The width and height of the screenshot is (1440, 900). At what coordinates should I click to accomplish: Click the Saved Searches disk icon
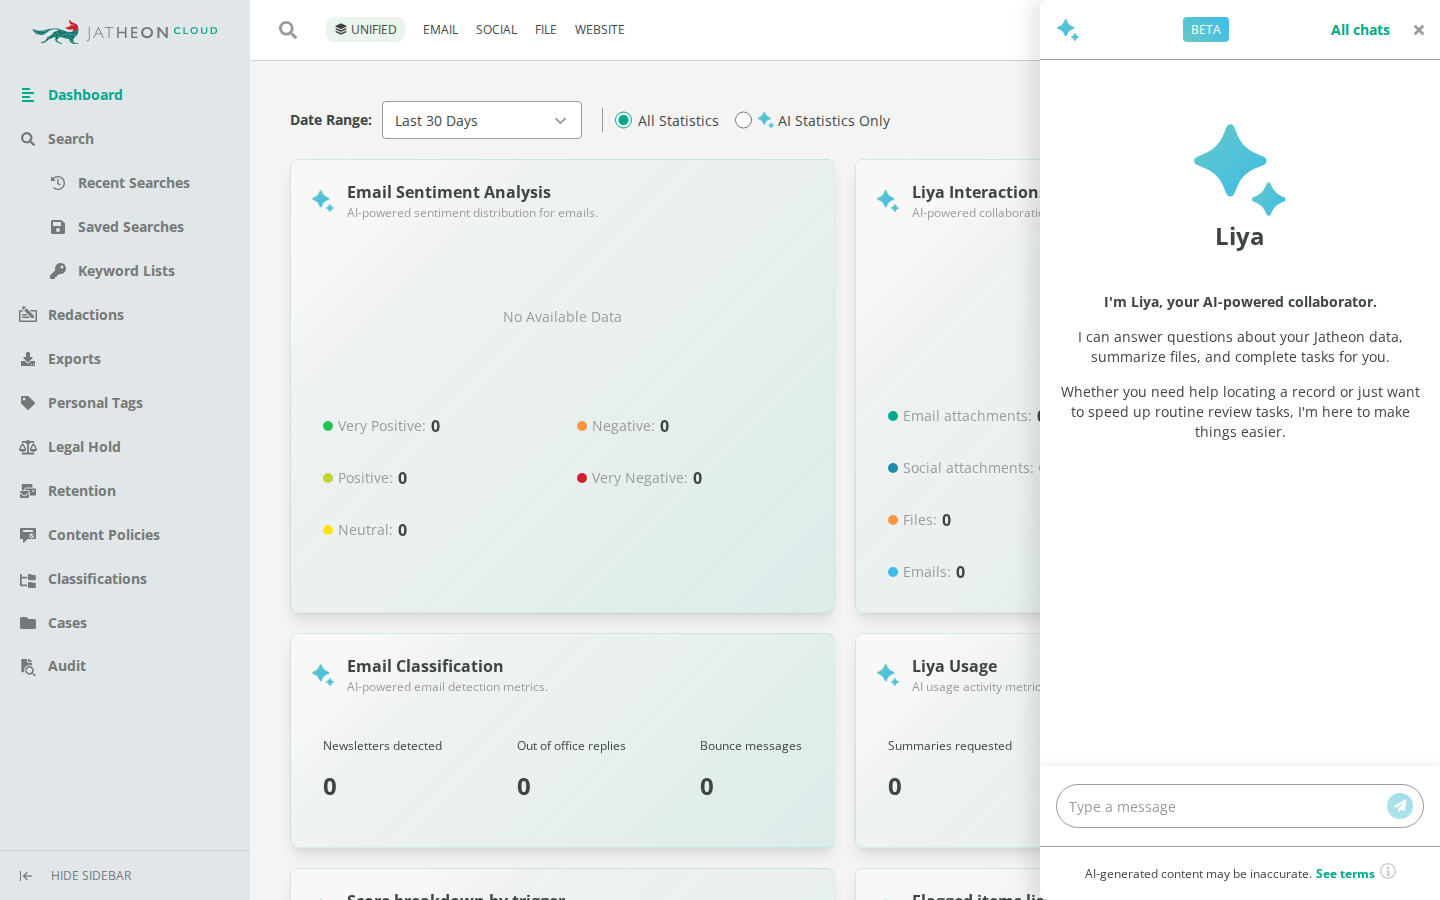58,227
